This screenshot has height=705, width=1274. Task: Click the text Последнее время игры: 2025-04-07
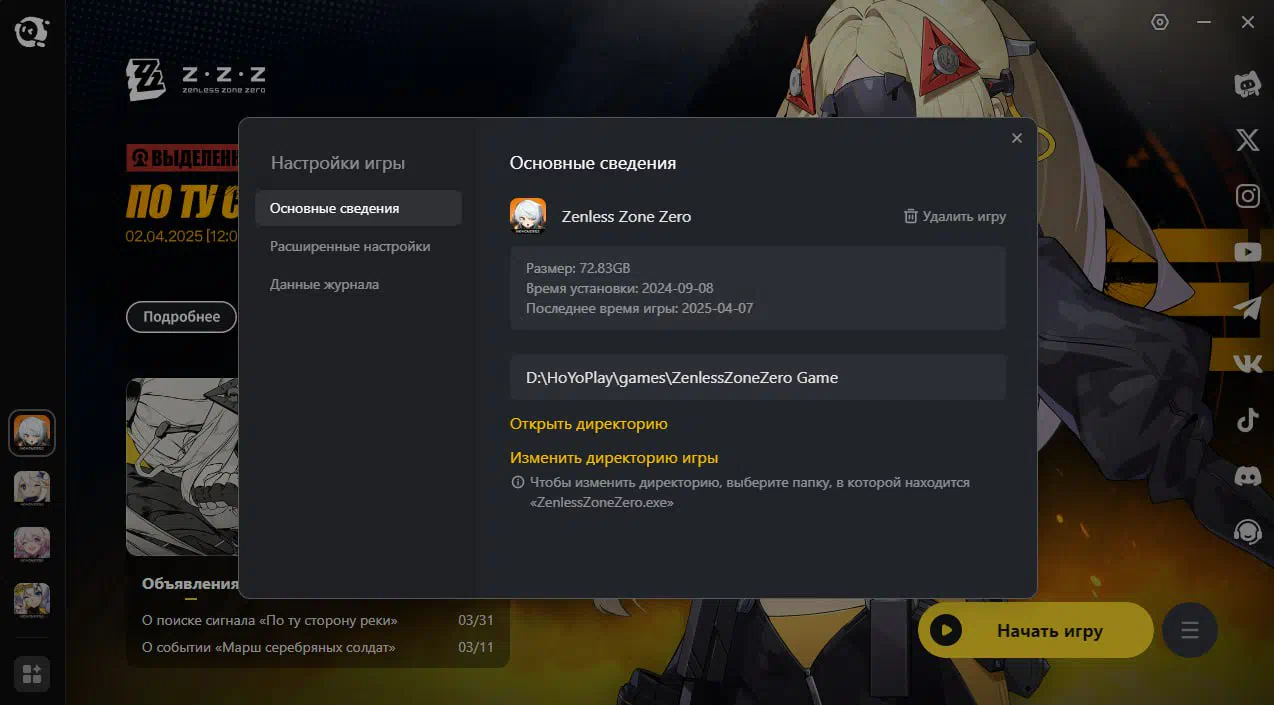(x=640, y=308)
